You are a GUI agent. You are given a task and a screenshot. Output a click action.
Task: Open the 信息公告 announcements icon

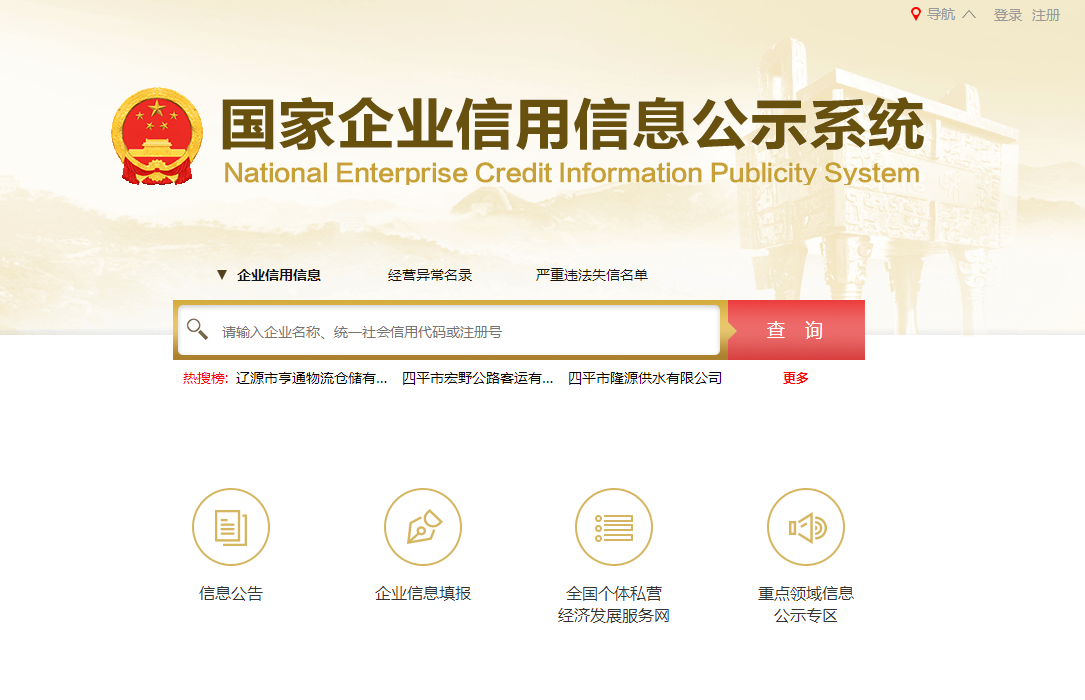[x=231, y=526]
